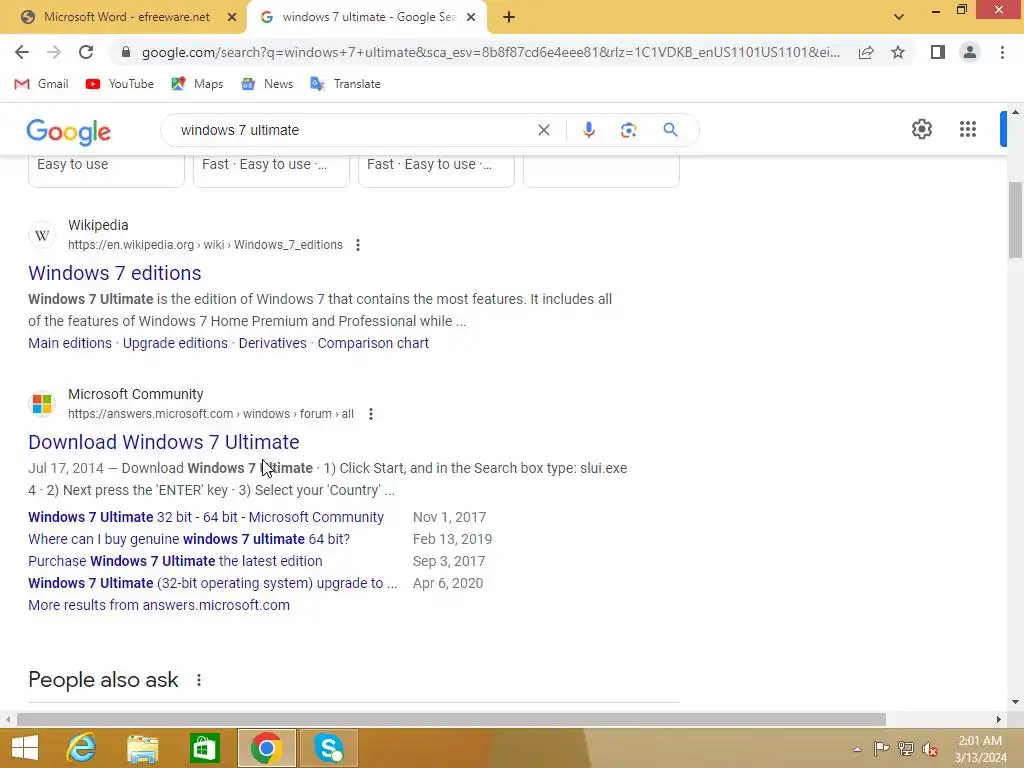Open Windows 7 editions Wikipedia result

(x=115, y=273)
